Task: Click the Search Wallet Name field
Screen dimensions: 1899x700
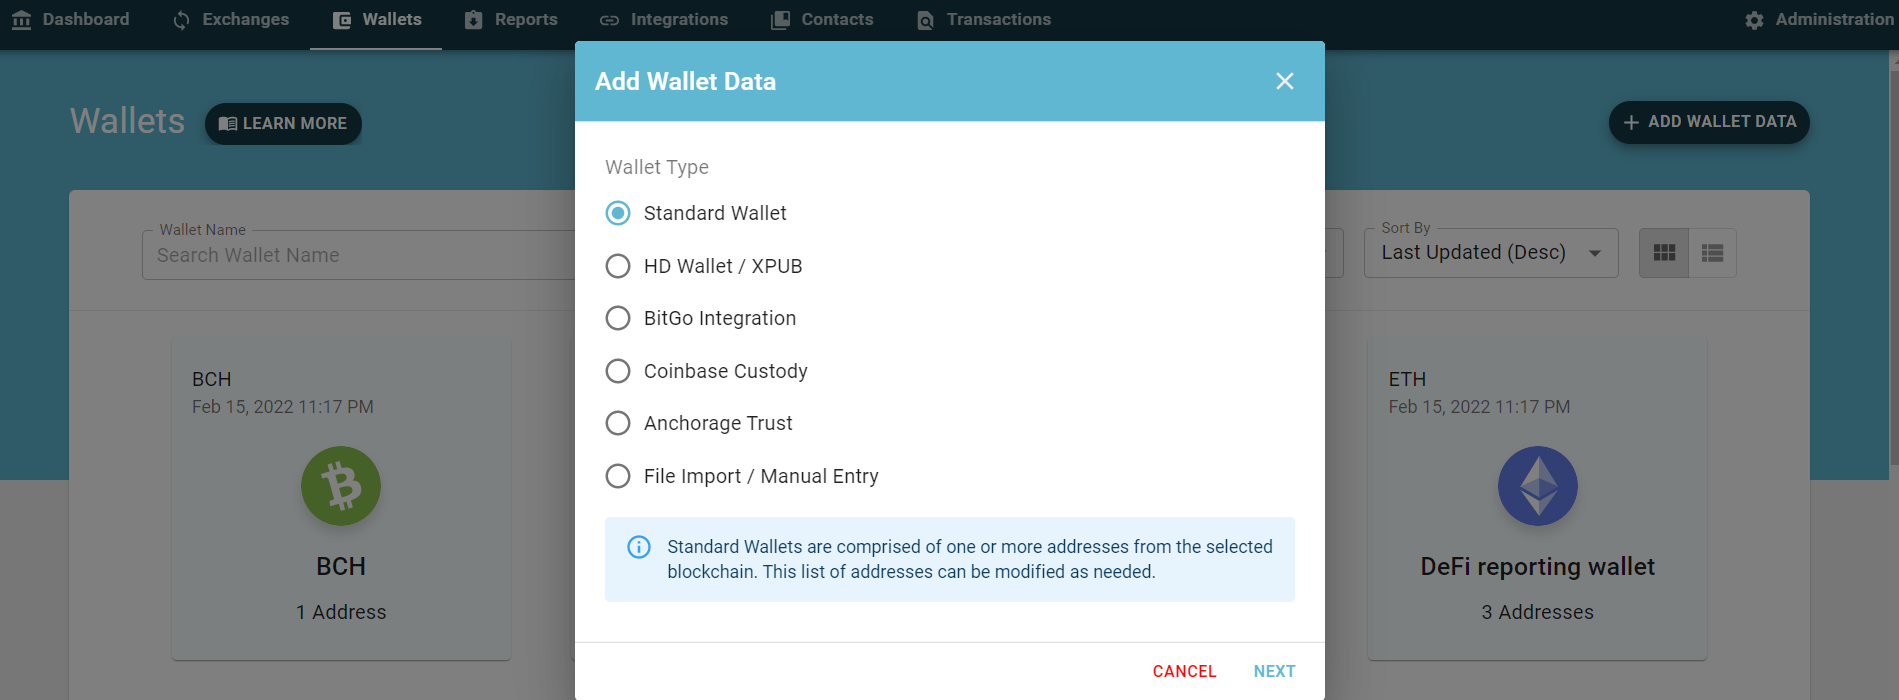Action: (x=360, y=255)
